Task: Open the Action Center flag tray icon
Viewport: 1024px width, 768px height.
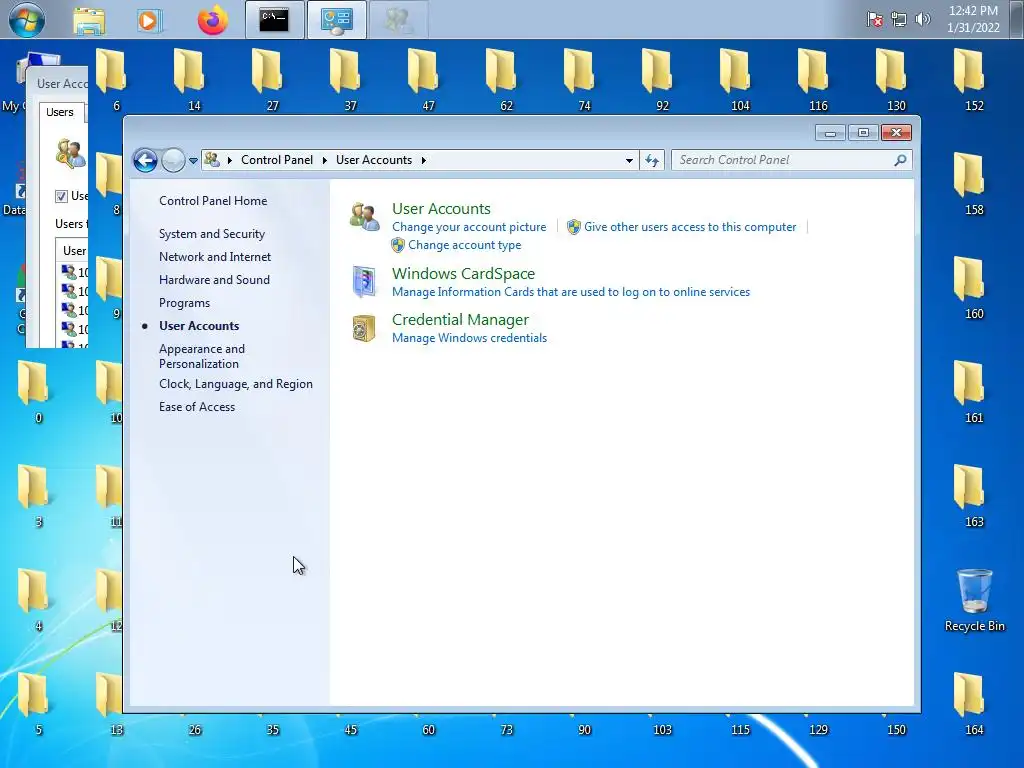Action: coord(875,20)
